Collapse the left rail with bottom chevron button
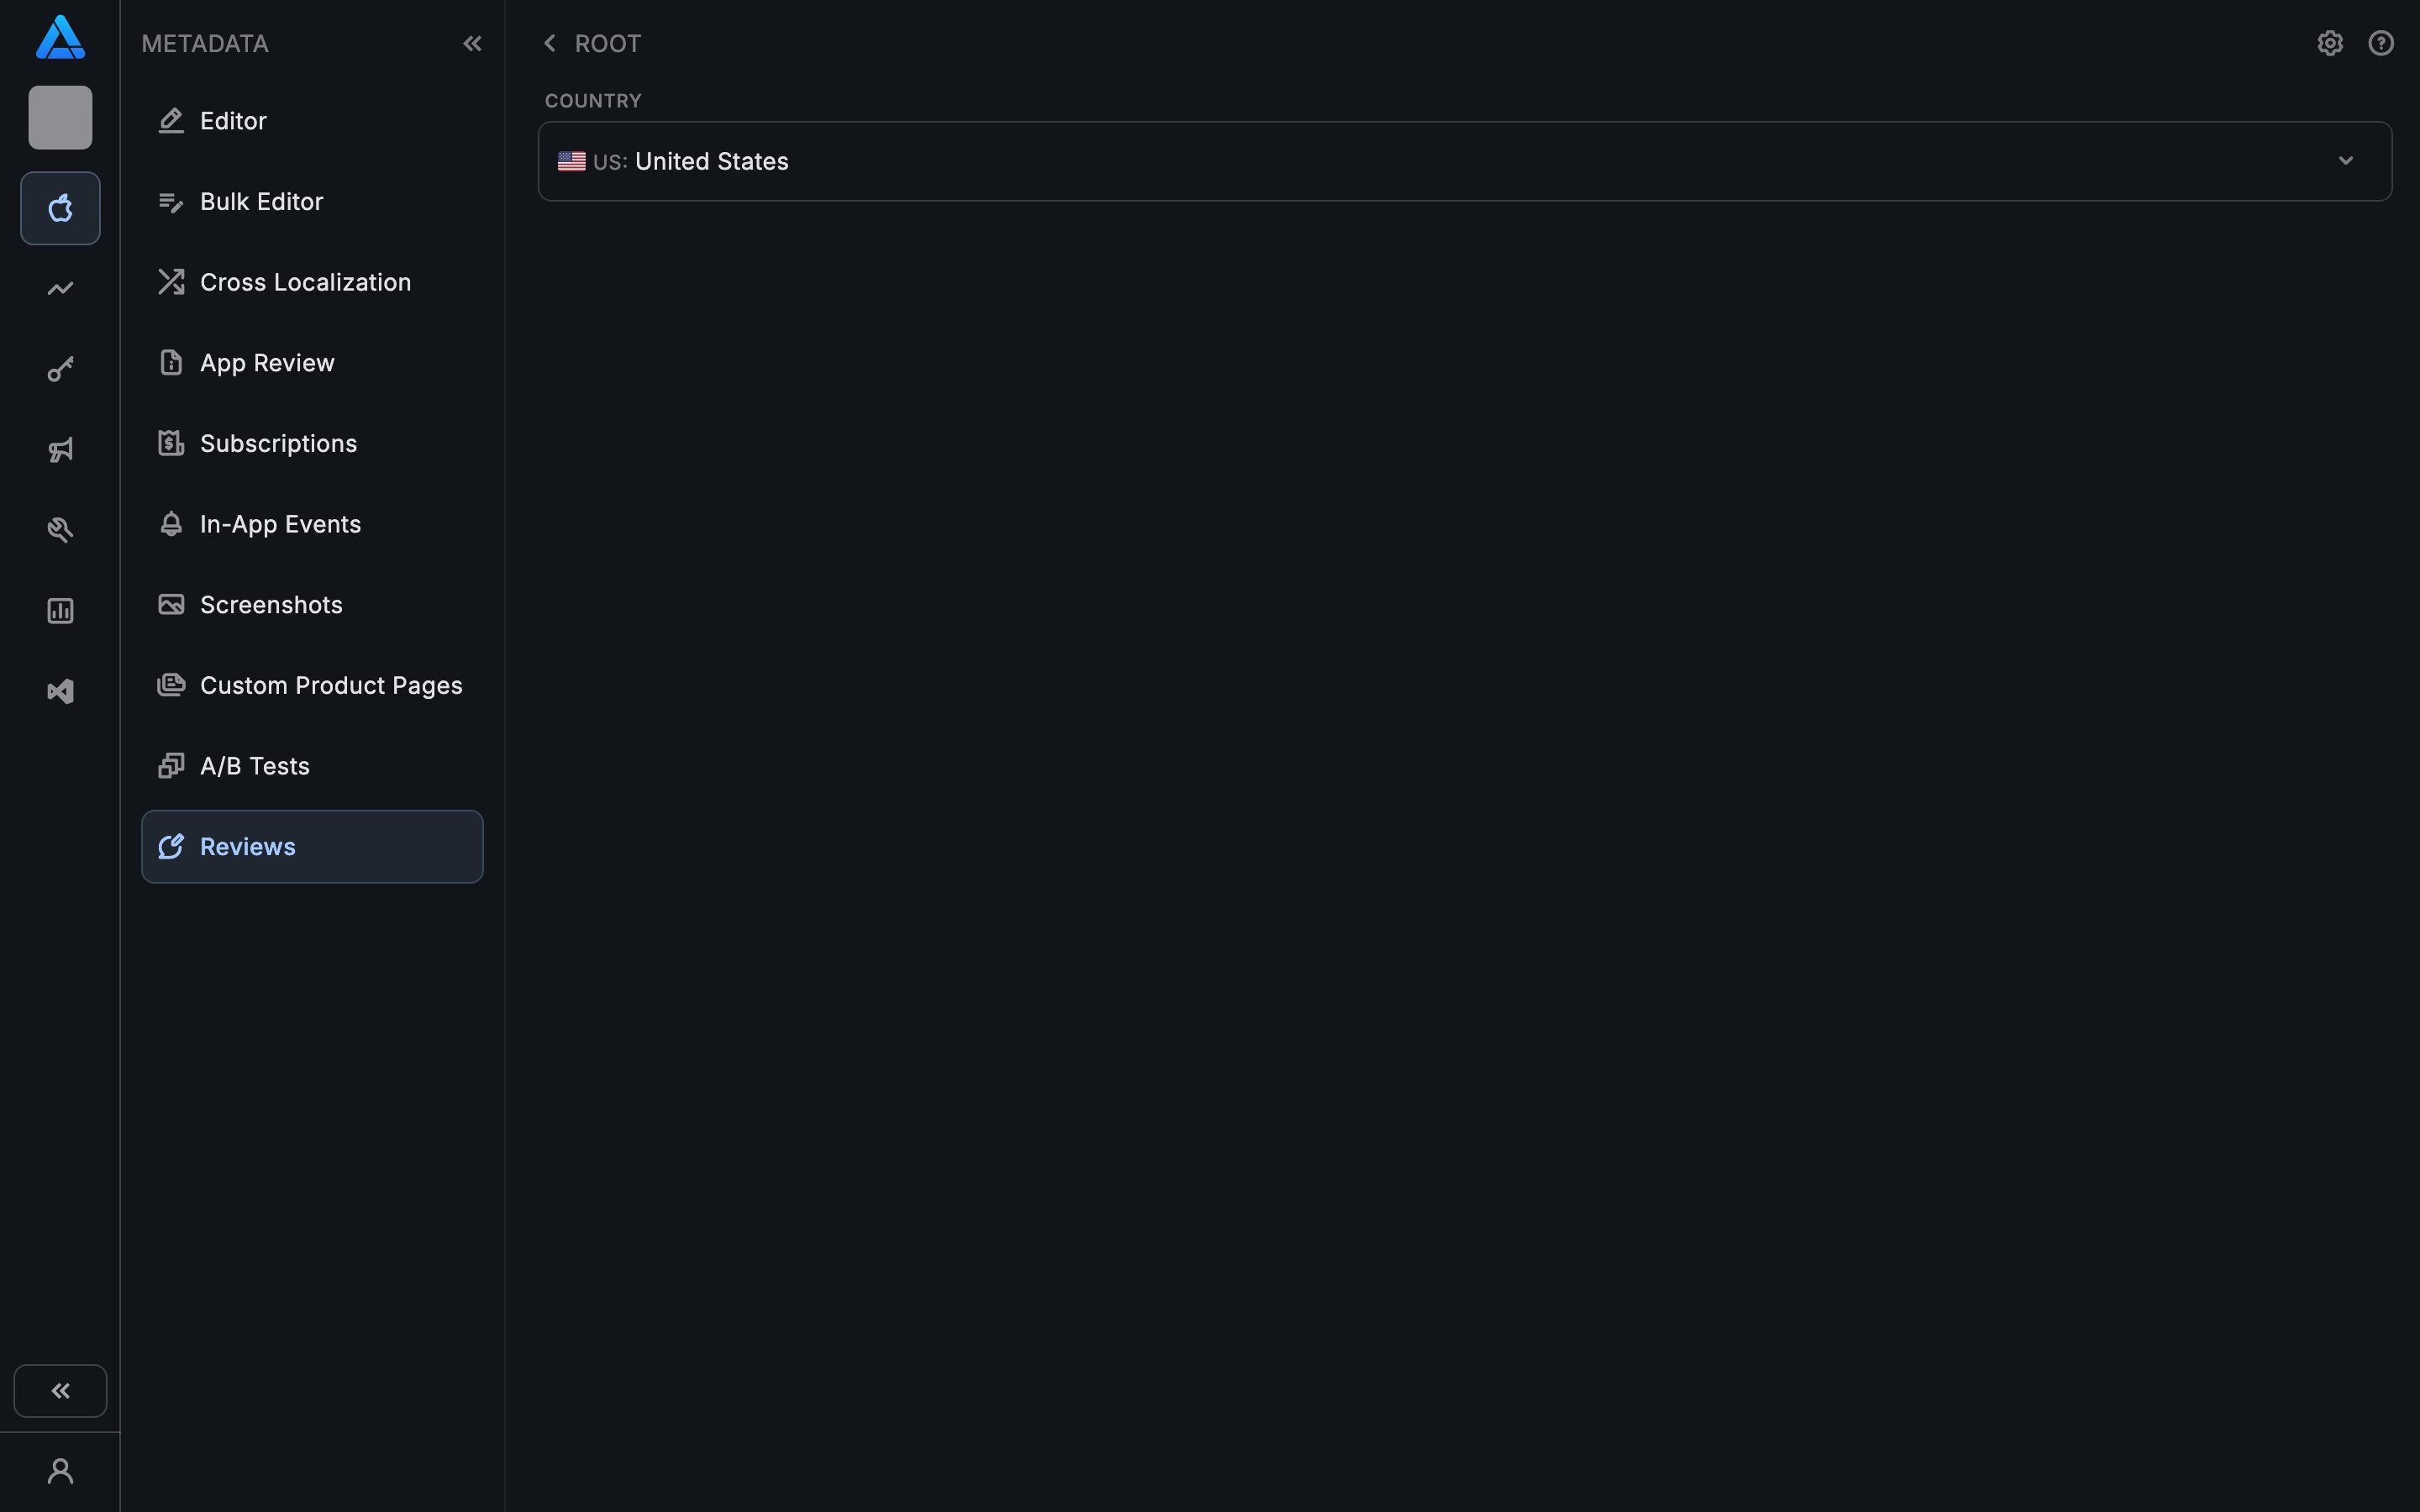 point(60,1390)
